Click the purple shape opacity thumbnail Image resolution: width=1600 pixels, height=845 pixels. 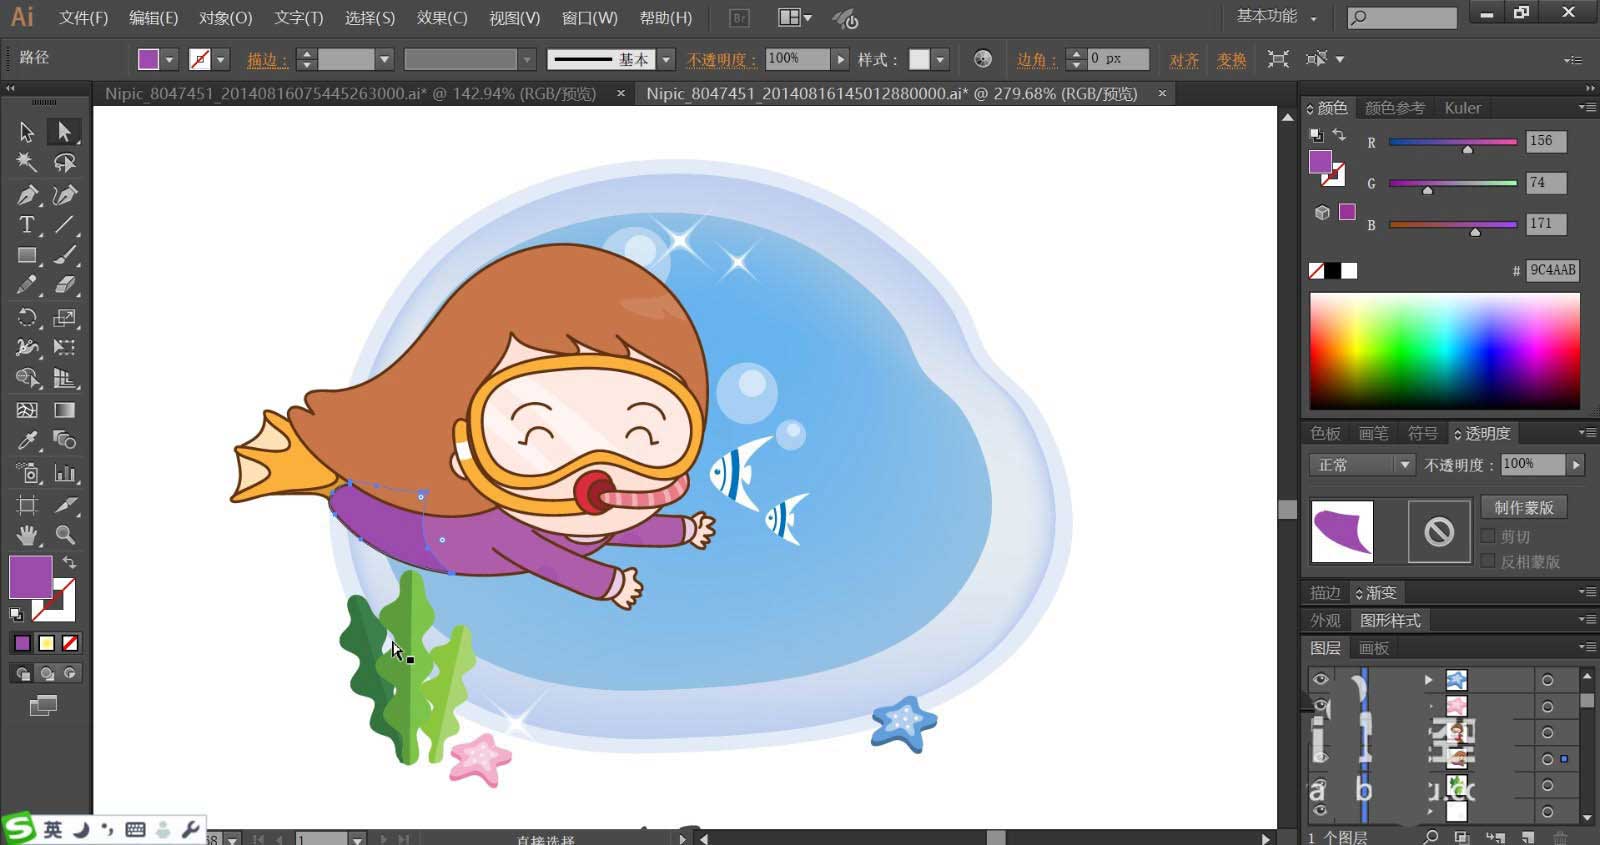(1342, 531)
